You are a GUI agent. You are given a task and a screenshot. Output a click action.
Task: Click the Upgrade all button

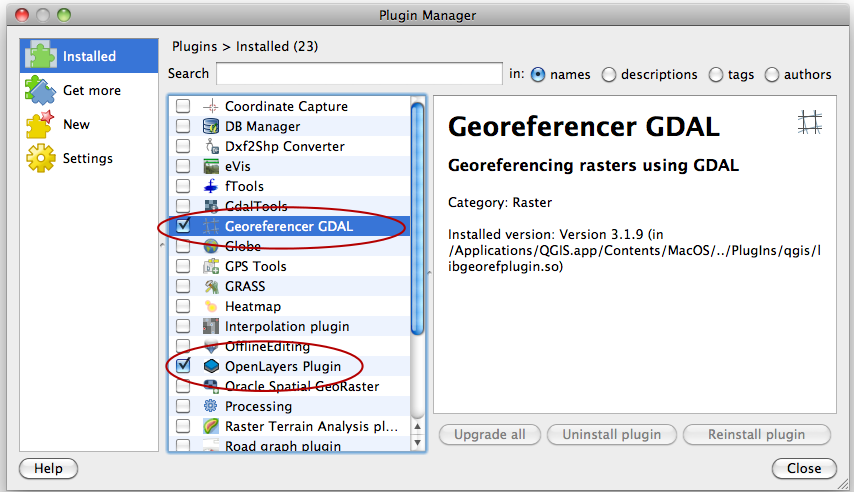pos(490,434)
